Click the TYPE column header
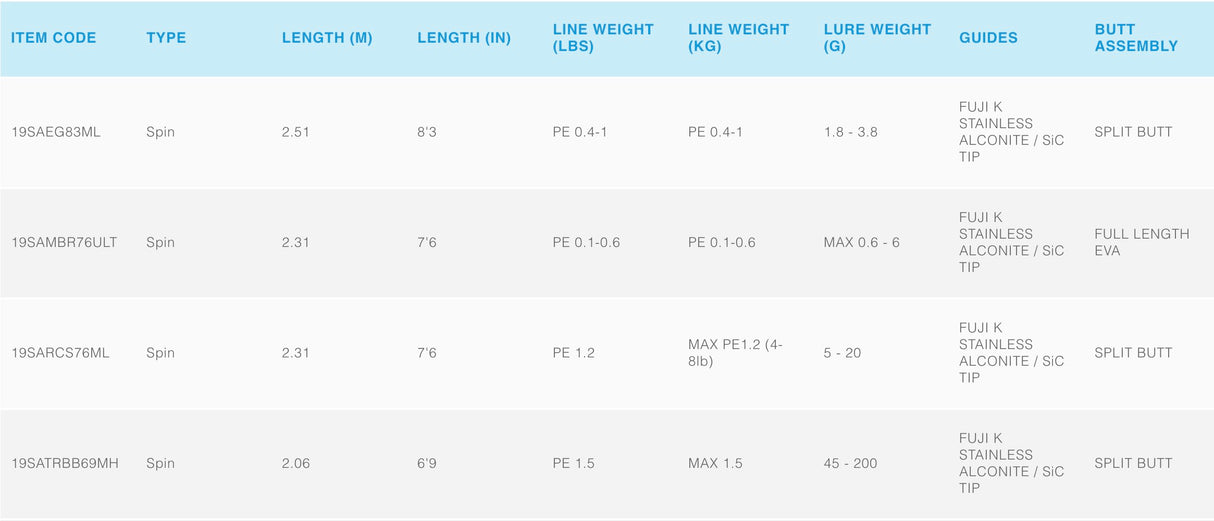The height and width of the screenshot is (521, 1214). click(166, 38)
